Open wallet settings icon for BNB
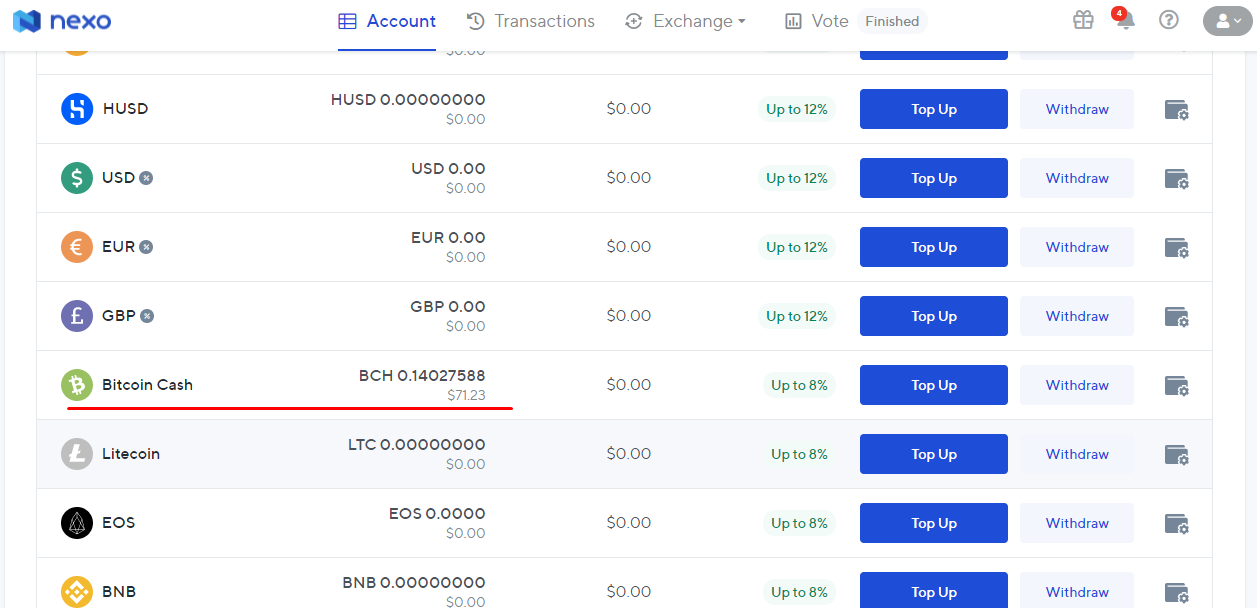The height and width of the screenshot is (608, 1257). (1177, 592)
